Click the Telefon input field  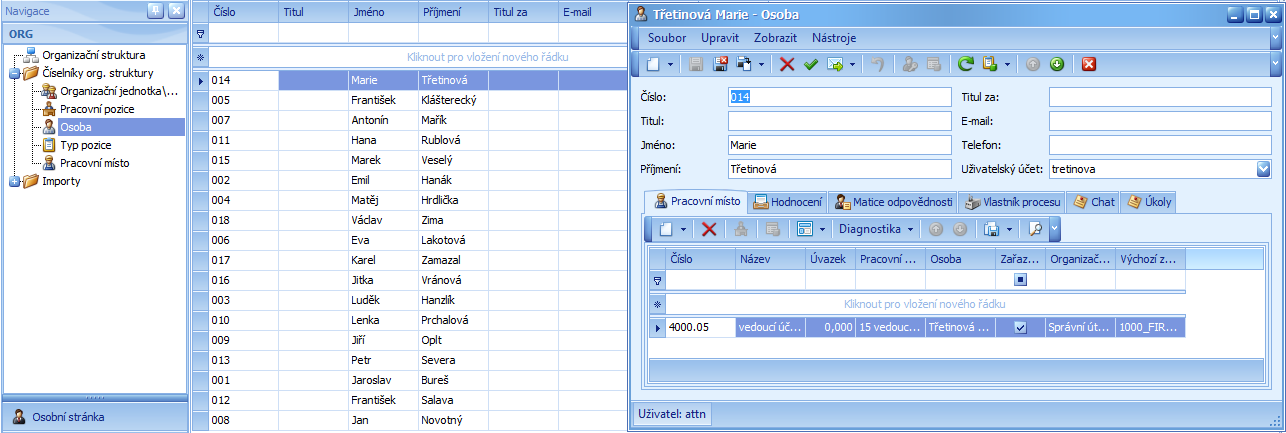1160,145
